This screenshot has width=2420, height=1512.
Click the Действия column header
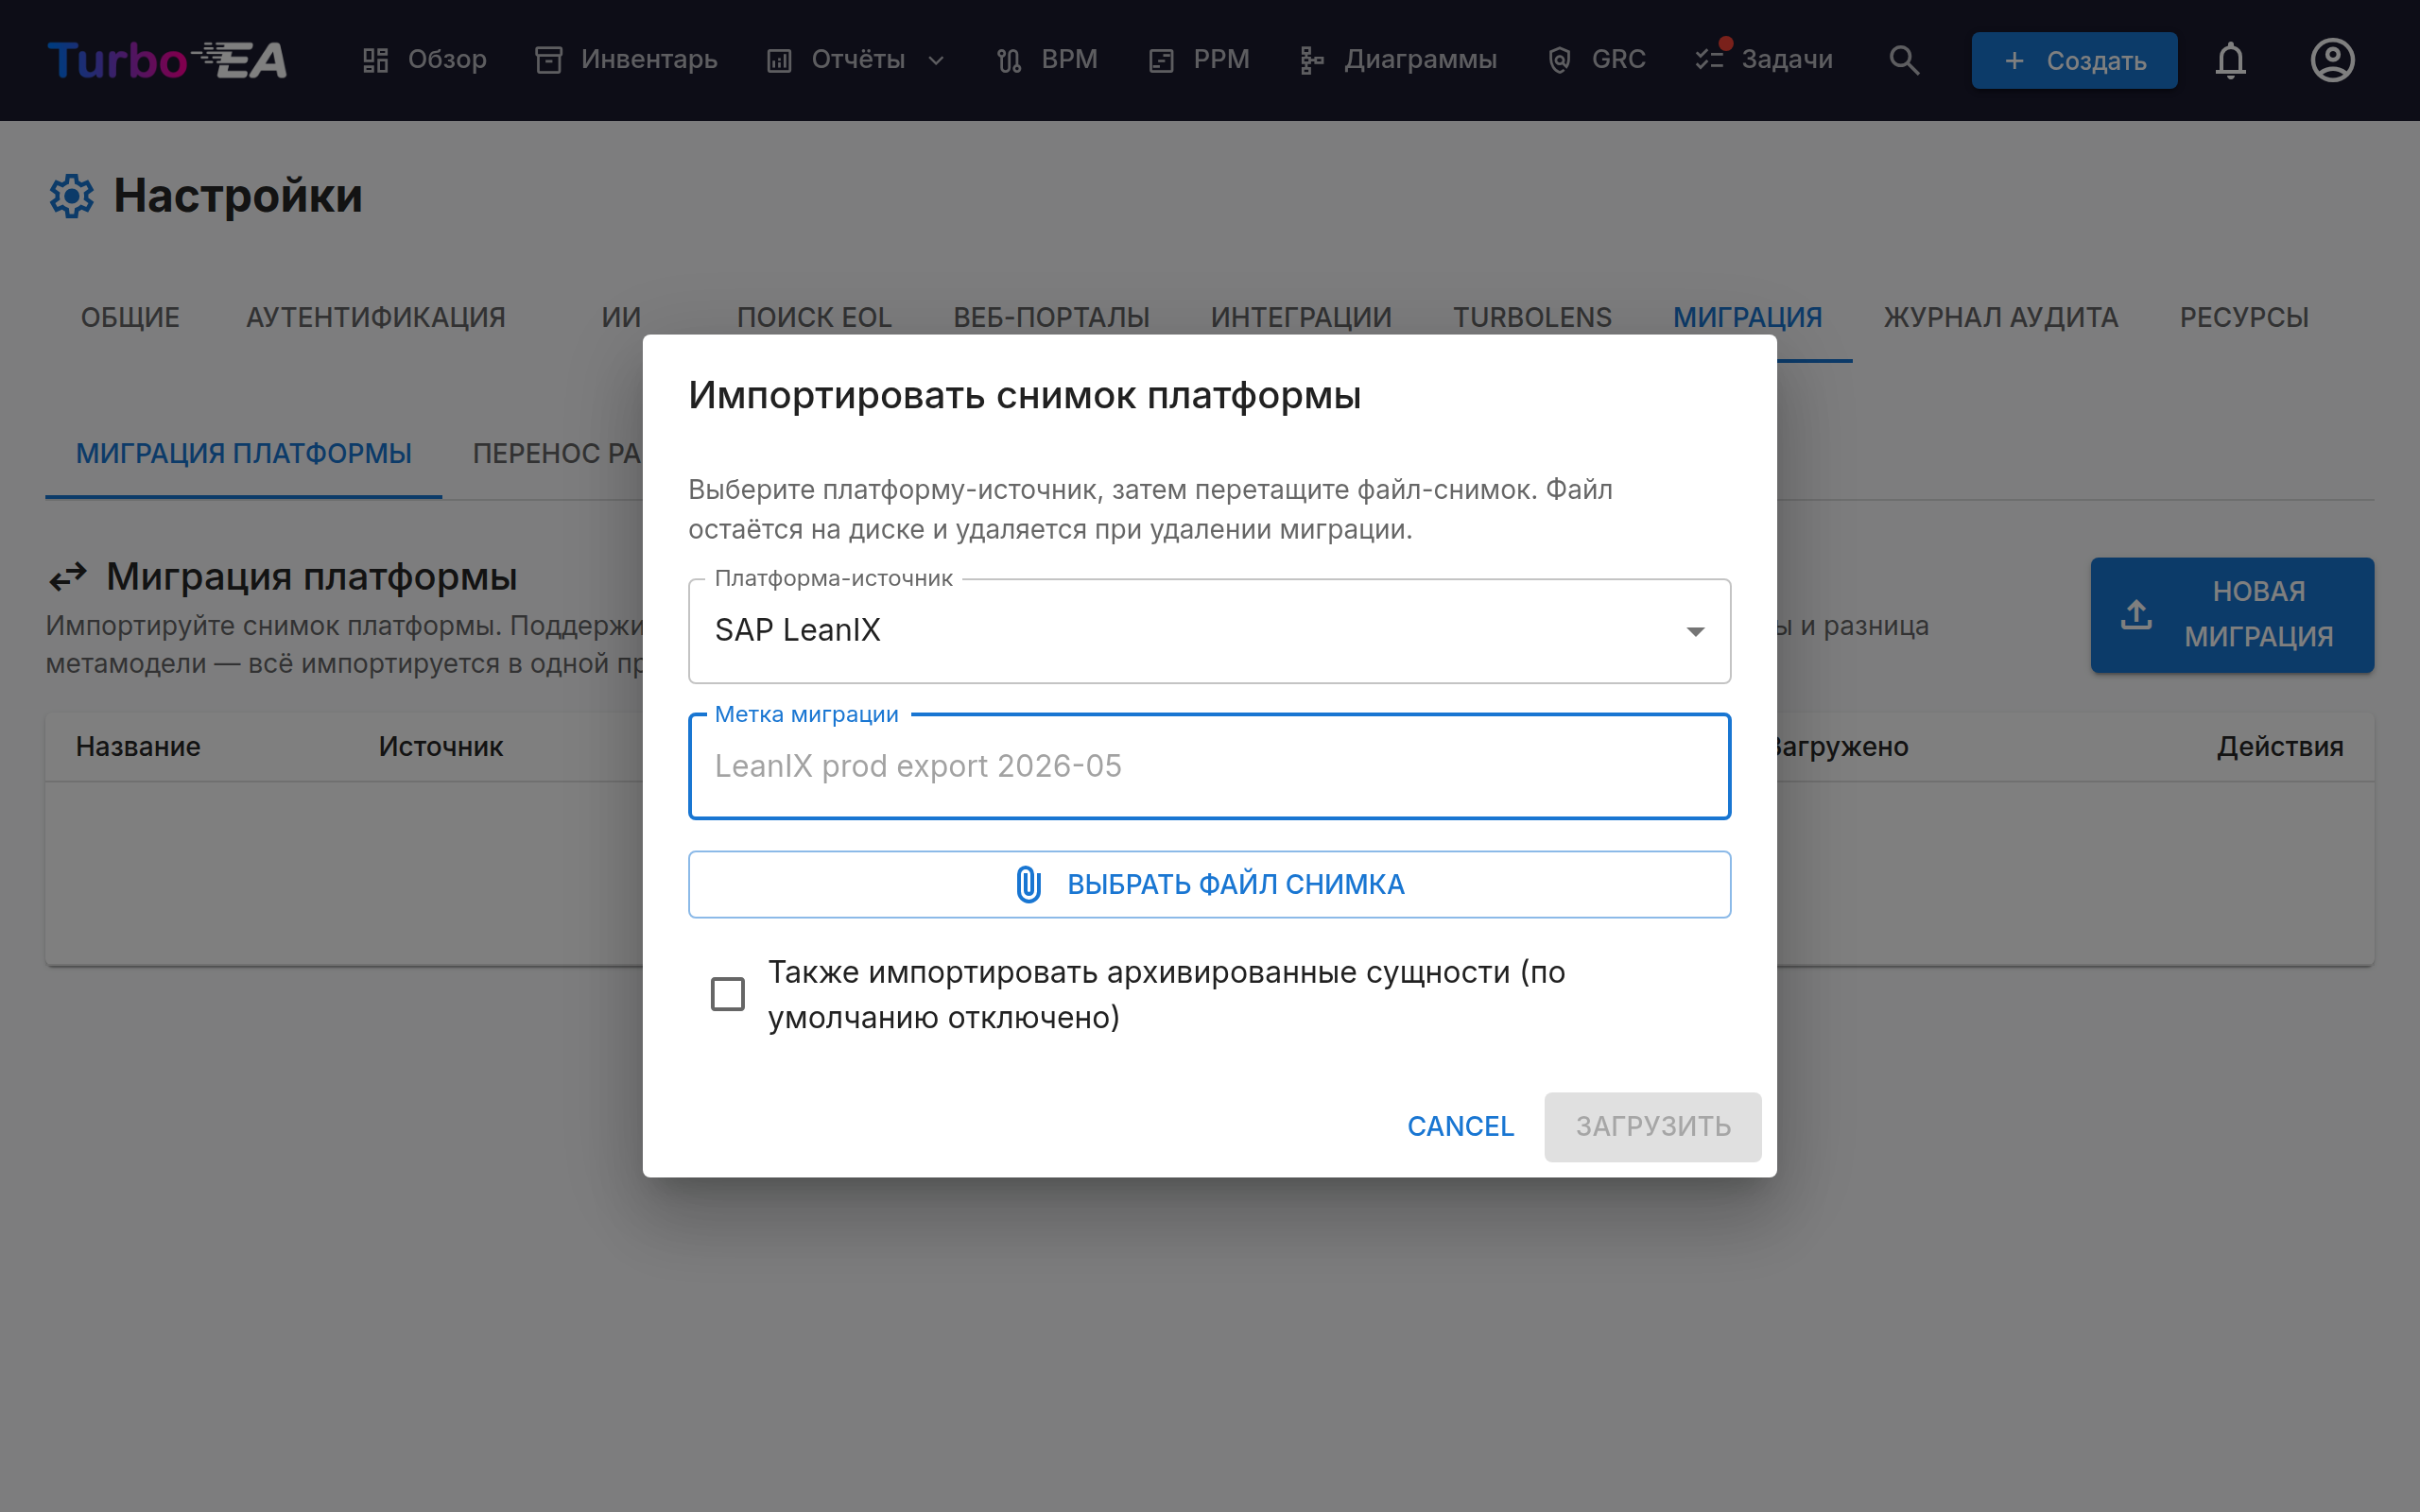click(x=2280, y=747)
